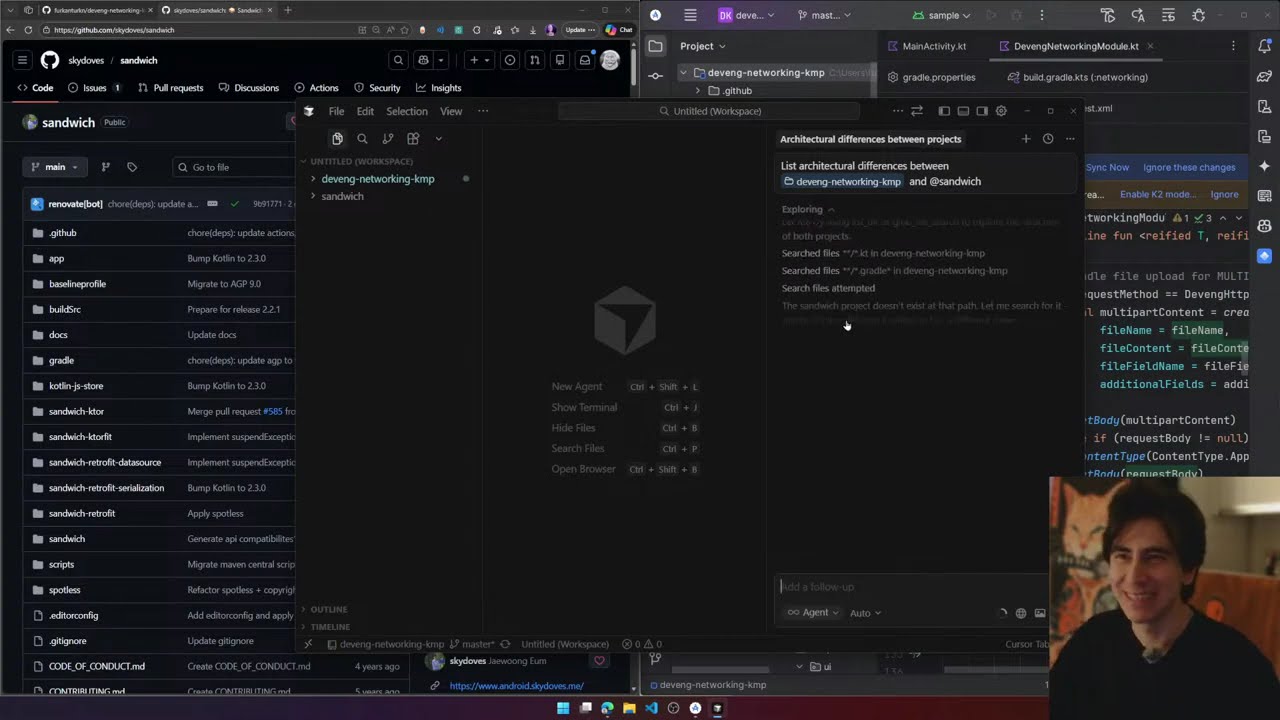The image size is (1280, 720).
Task: Collapse the Untitled (Workspace) explorer section
Action: pos(361,161)
